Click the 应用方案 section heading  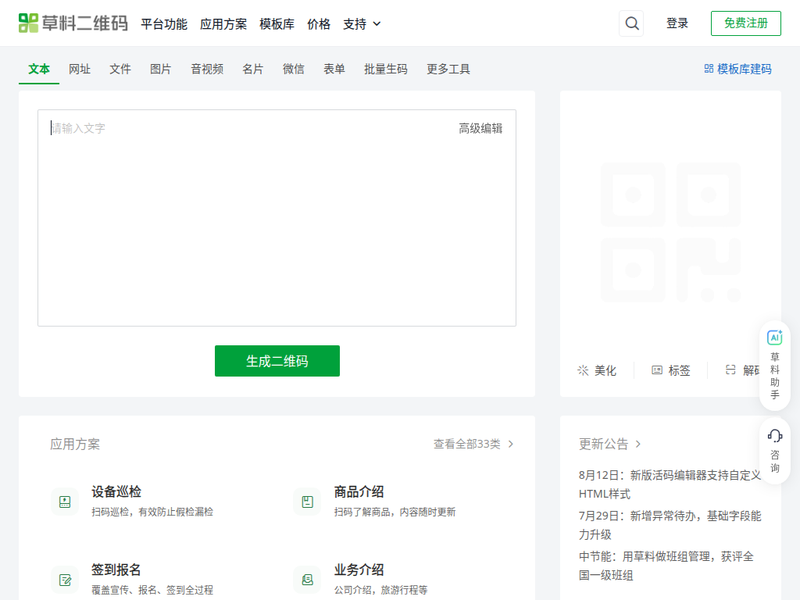click(75, 444)
